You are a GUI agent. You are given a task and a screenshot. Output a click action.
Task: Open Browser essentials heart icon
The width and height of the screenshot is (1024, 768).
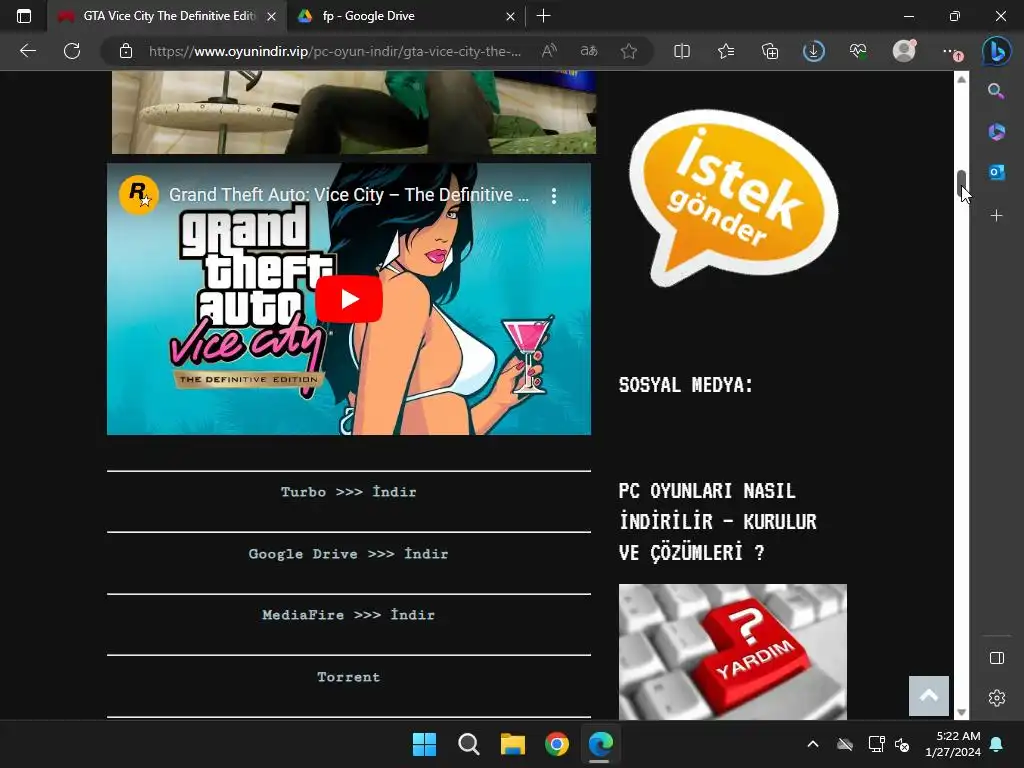858,51
